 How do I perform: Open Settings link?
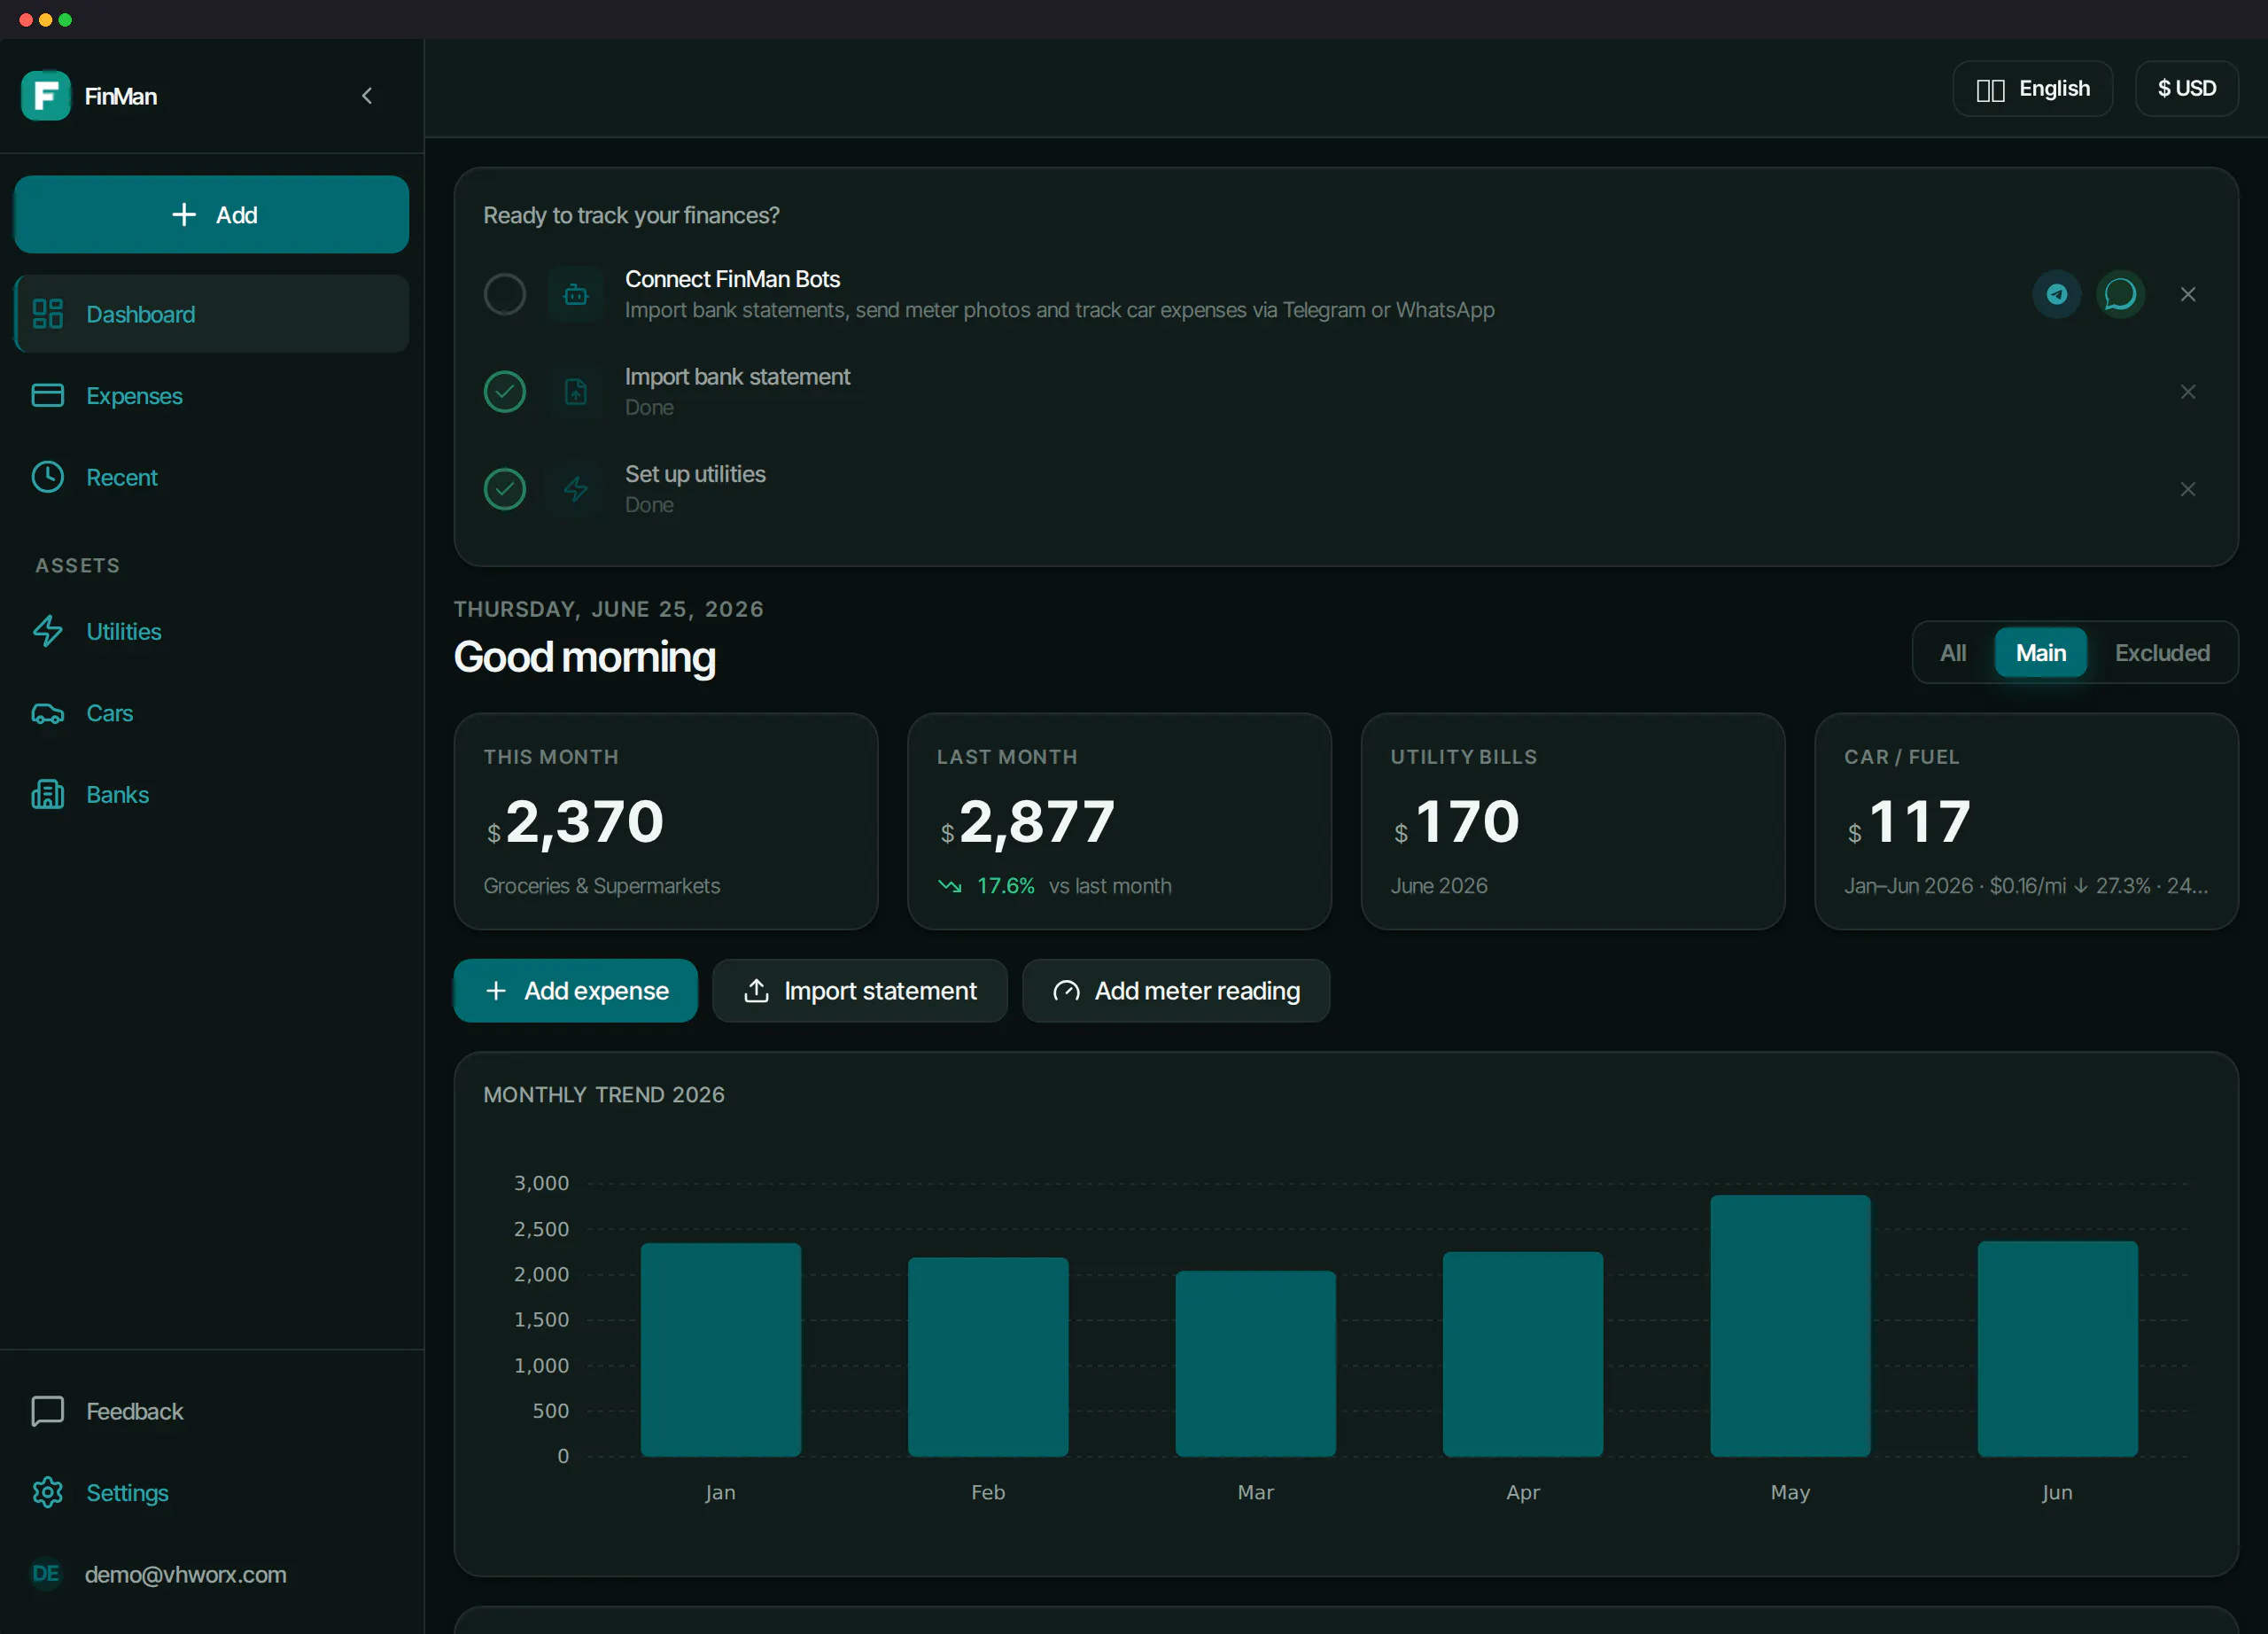(212, 1493)
